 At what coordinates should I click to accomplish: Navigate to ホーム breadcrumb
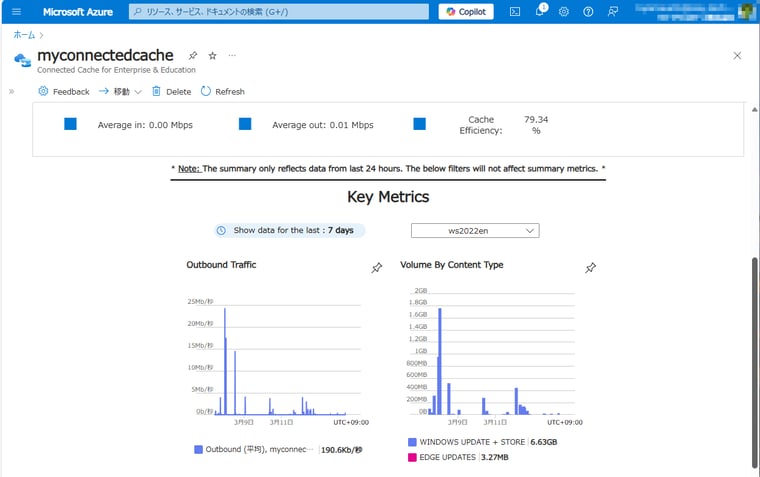click(24, 35)
